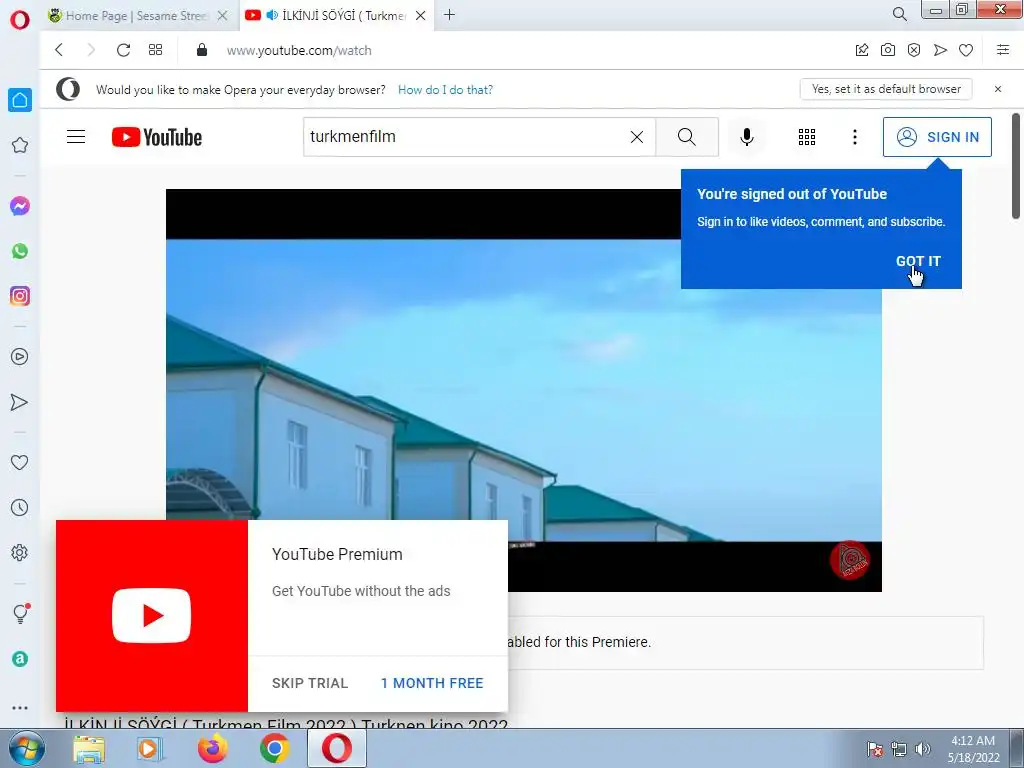This screenshot has width=1024, height=768.
Task: Open a new tab with plus button
Action: point(449,14)
